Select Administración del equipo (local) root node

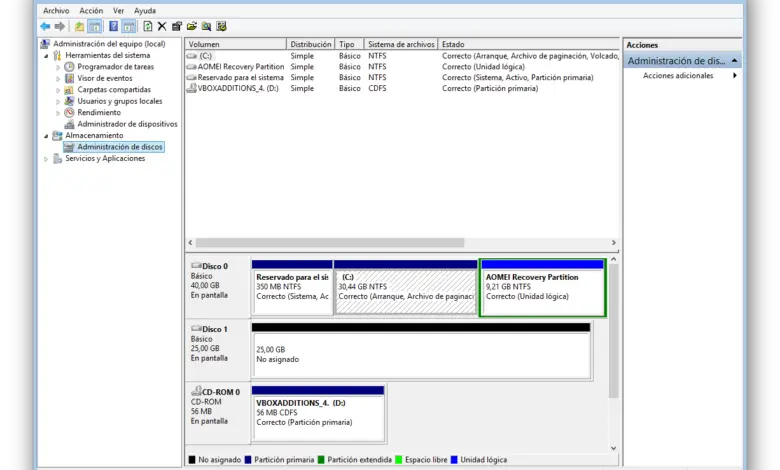(109, 44)
